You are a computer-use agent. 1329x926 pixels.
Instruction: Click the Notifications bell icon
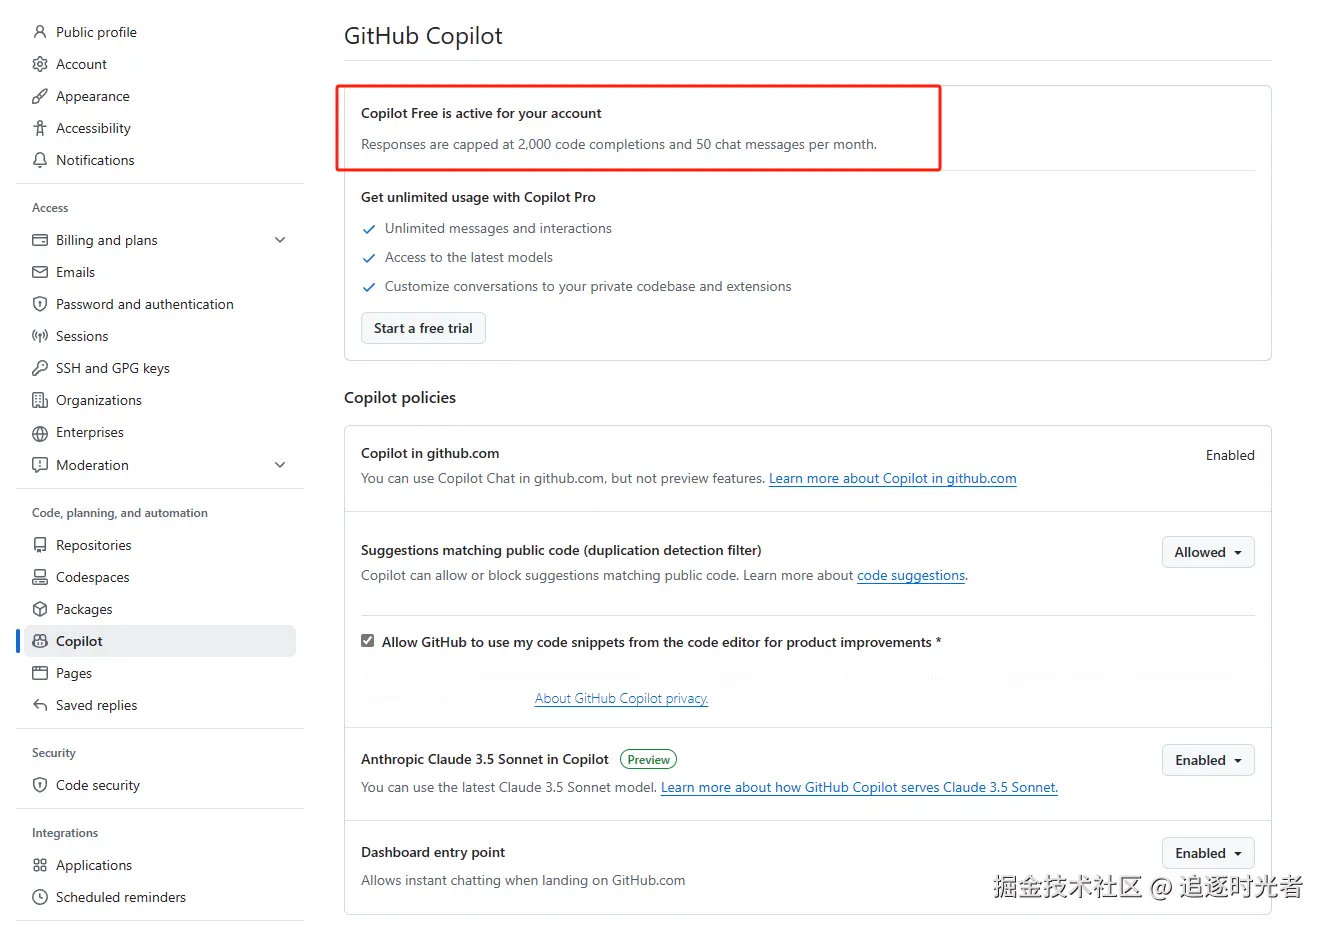40,160
